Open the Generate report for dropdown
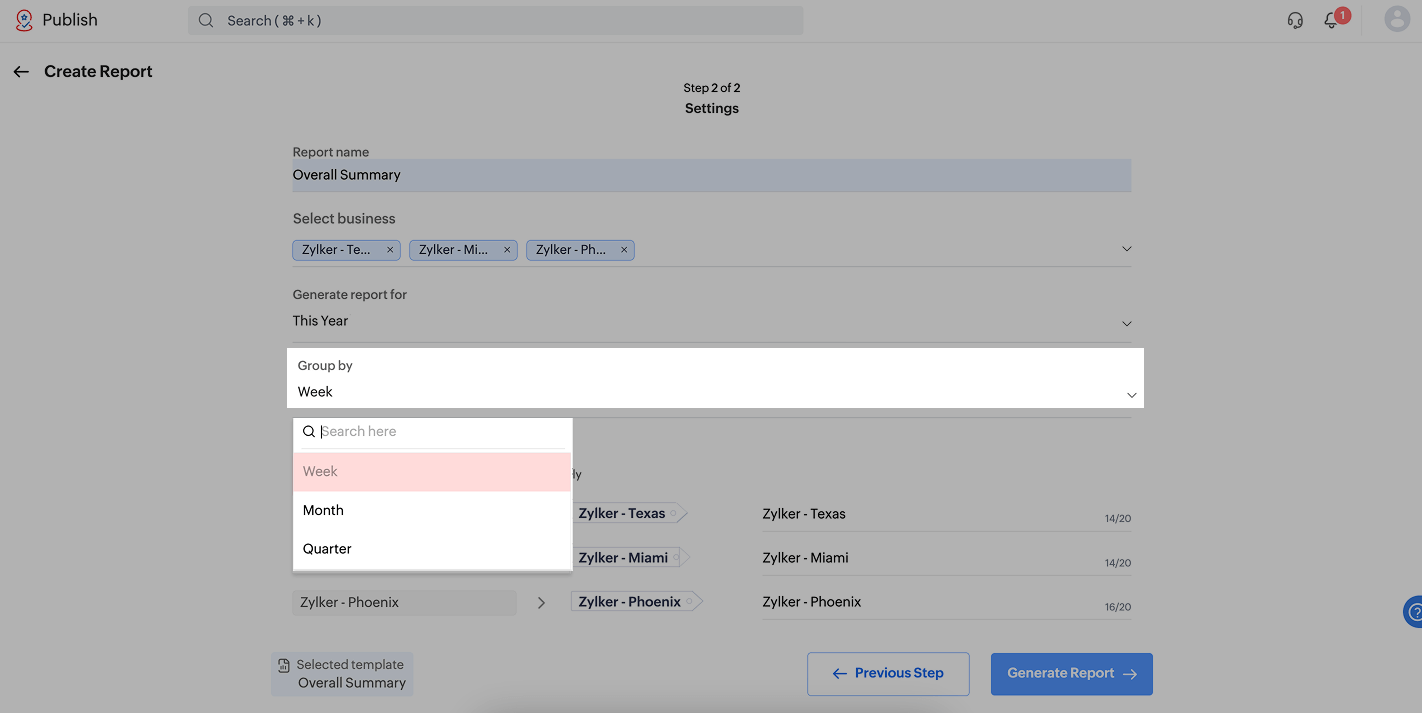This screenshot has width=1422, height=713. (x=1127, y=323)
